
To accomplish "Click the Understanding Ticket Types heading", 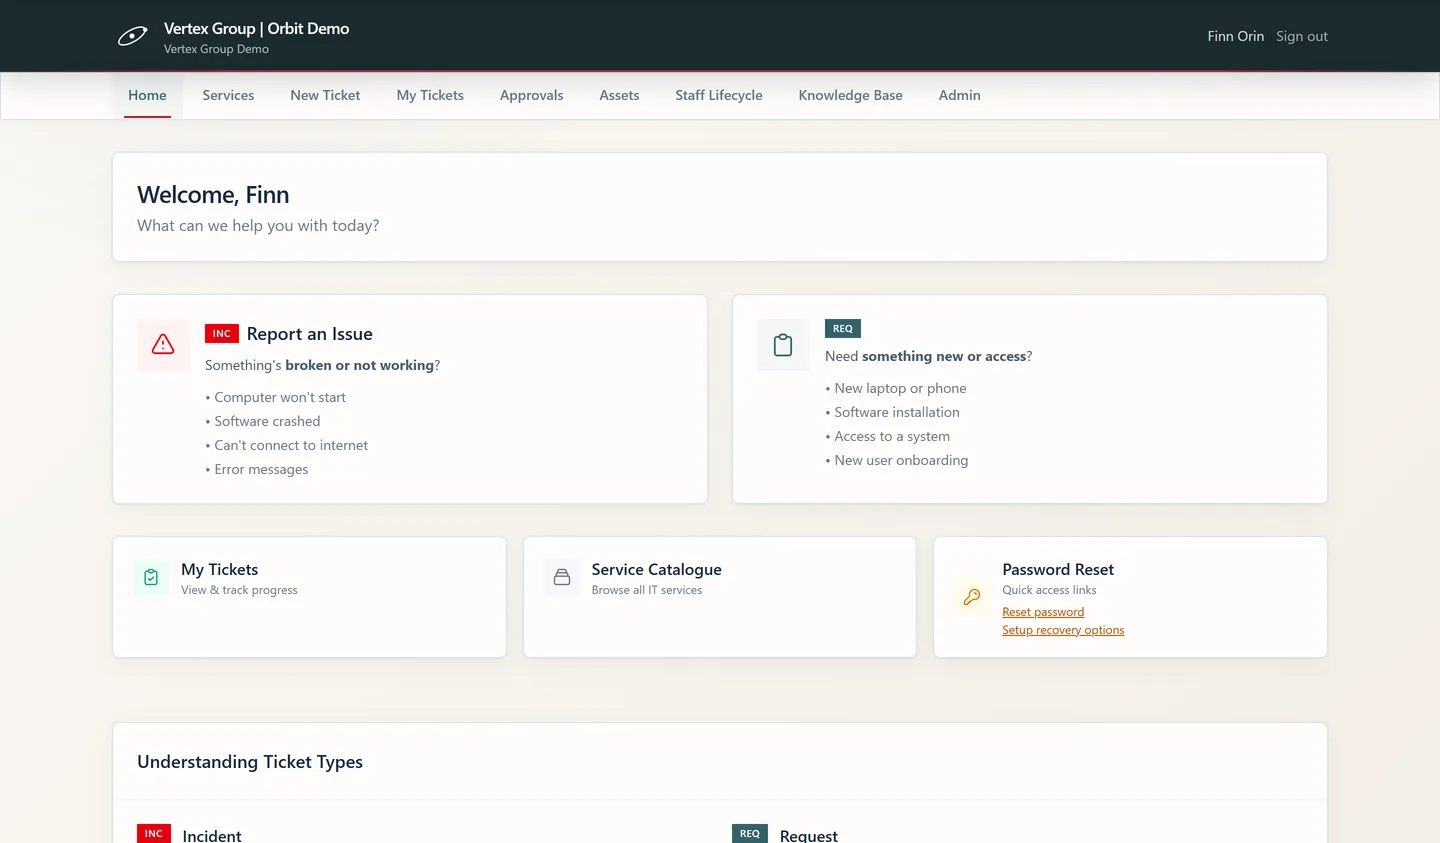I will point(250,762).
